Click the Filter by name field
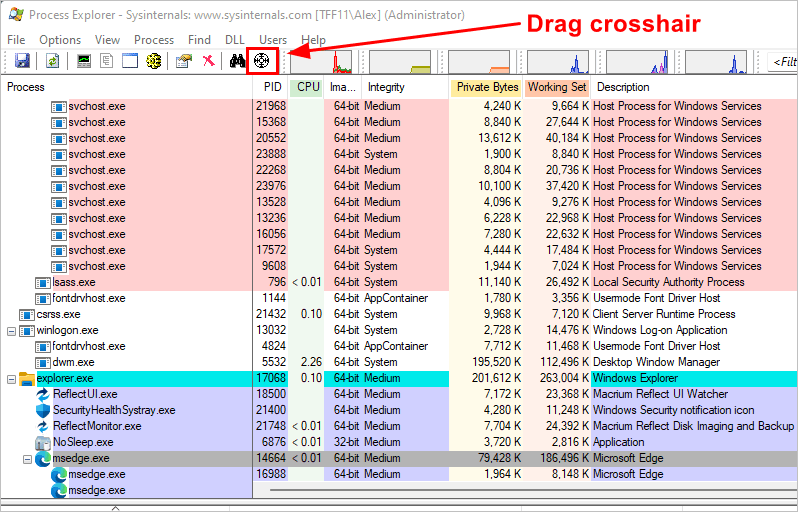The height and width of the screenshot is (512, 798). 783,62
